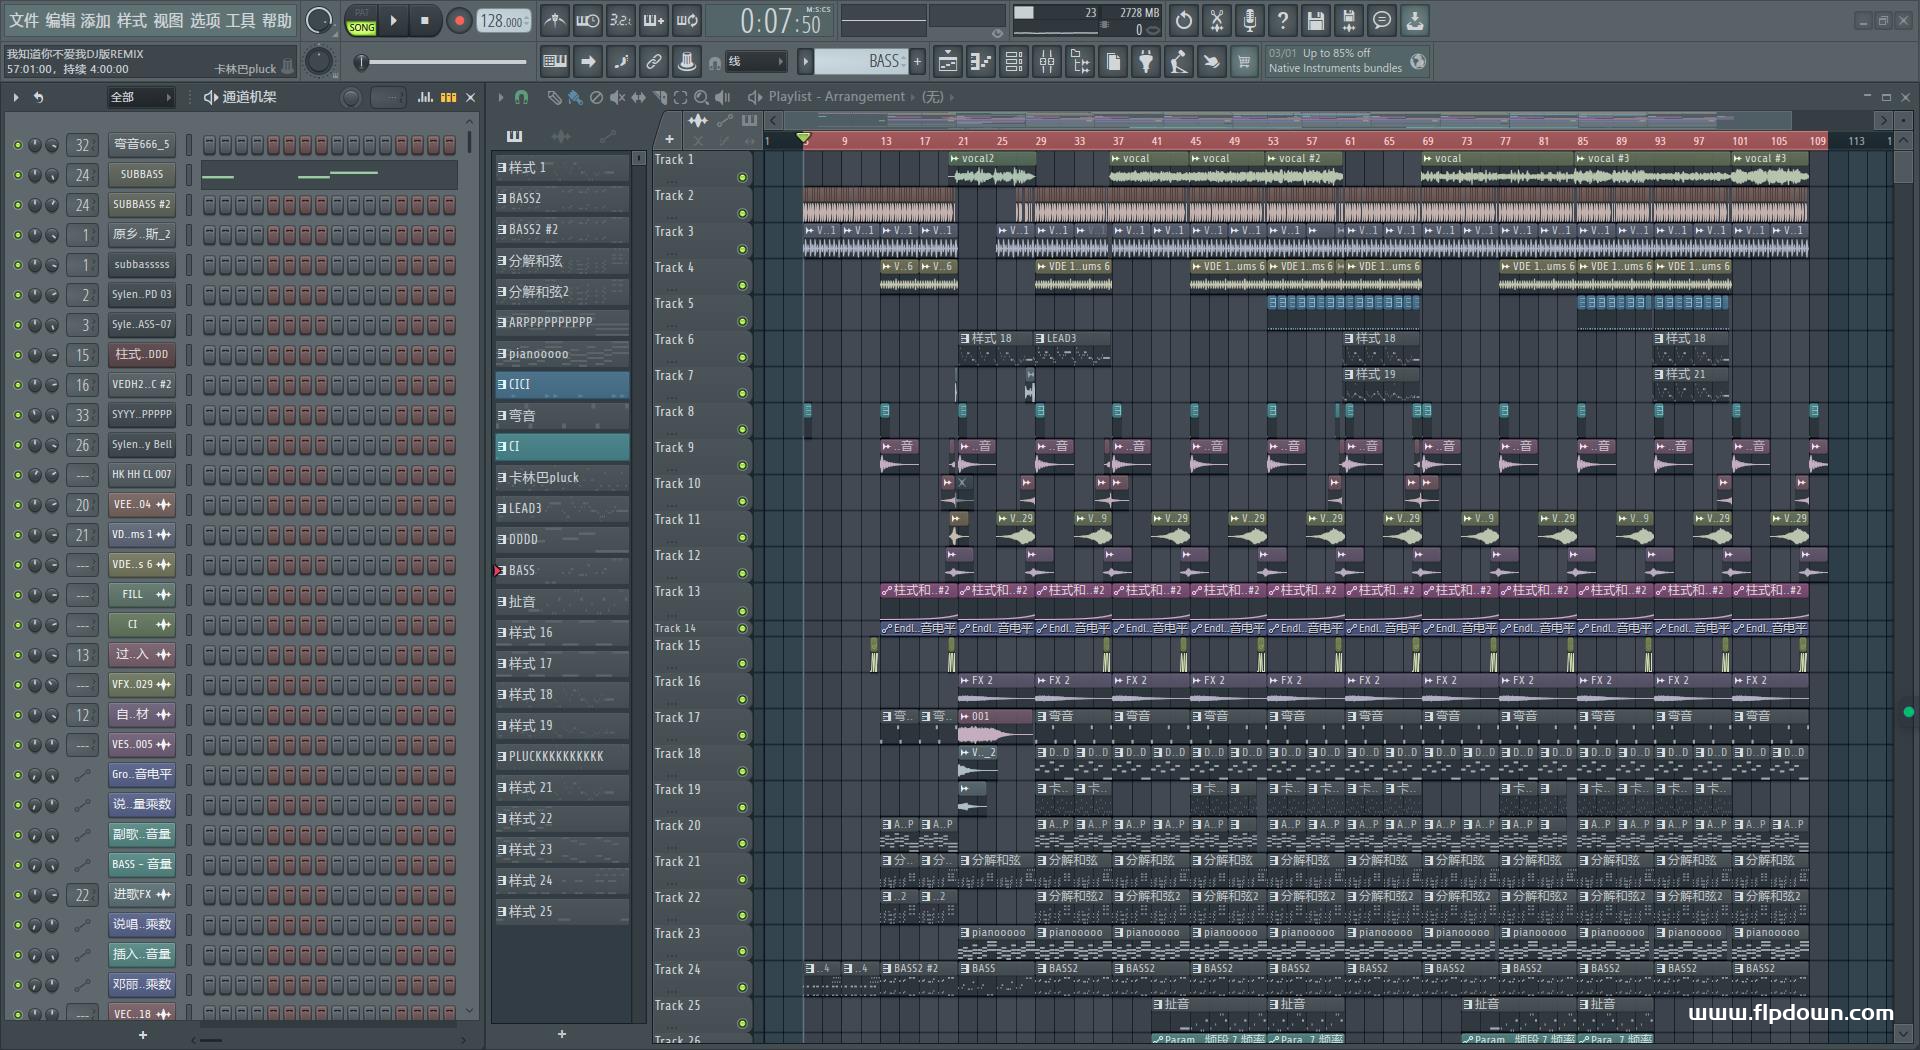Open the audio editor scissors icon
1920x1050 pixels.
1217,20
